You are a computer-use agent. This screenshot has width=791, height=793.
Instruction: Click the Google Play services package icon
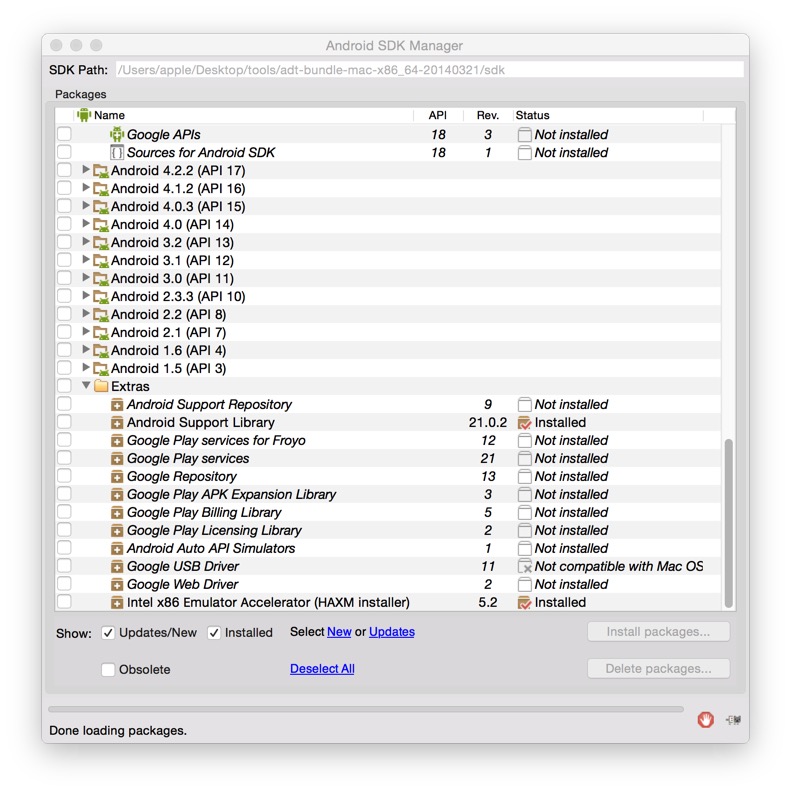(x=117, y=459)
